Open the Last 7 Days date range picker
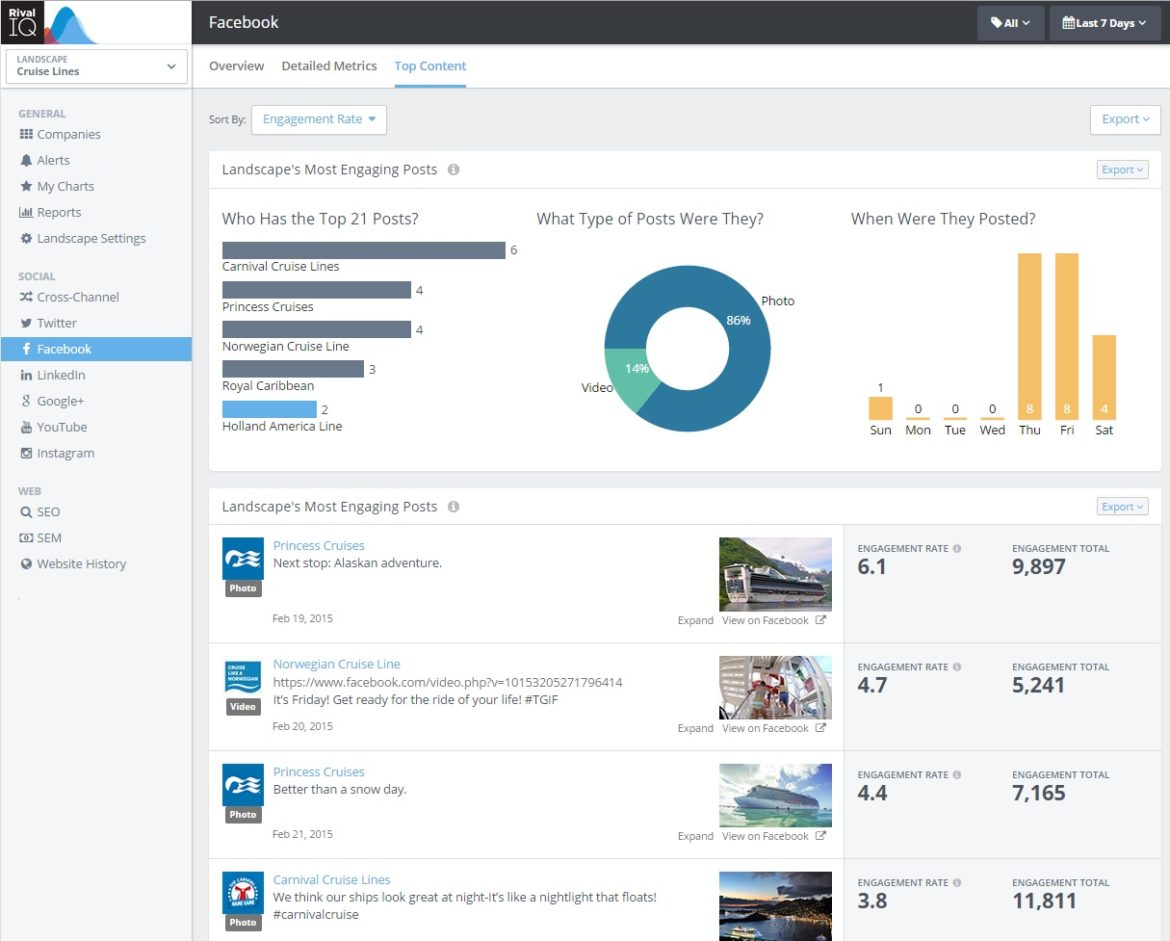The image size is (1170, 941). (1104, 22)
